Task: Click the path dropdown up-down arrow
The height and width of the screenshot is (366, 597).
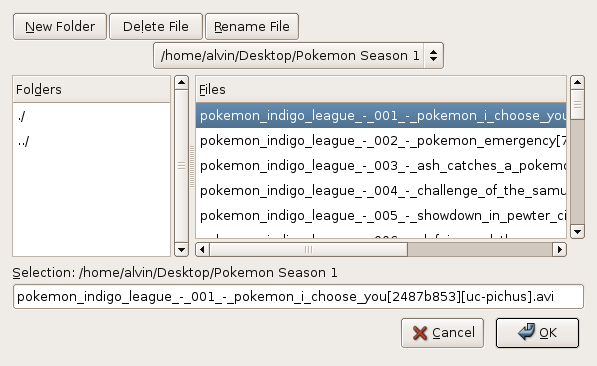Action: click(433, 56)
